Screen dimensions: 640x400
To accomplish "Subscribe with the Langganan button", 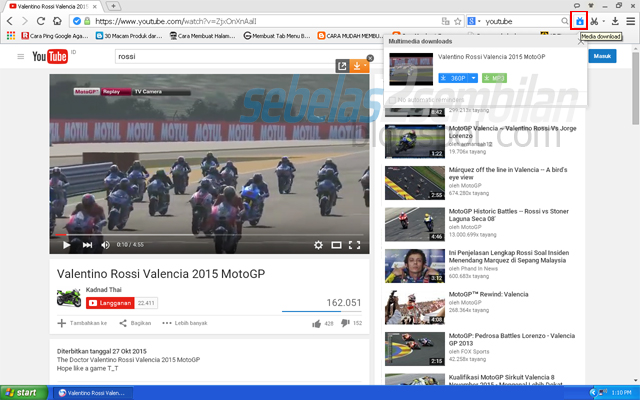I will (x=110, y=303).
